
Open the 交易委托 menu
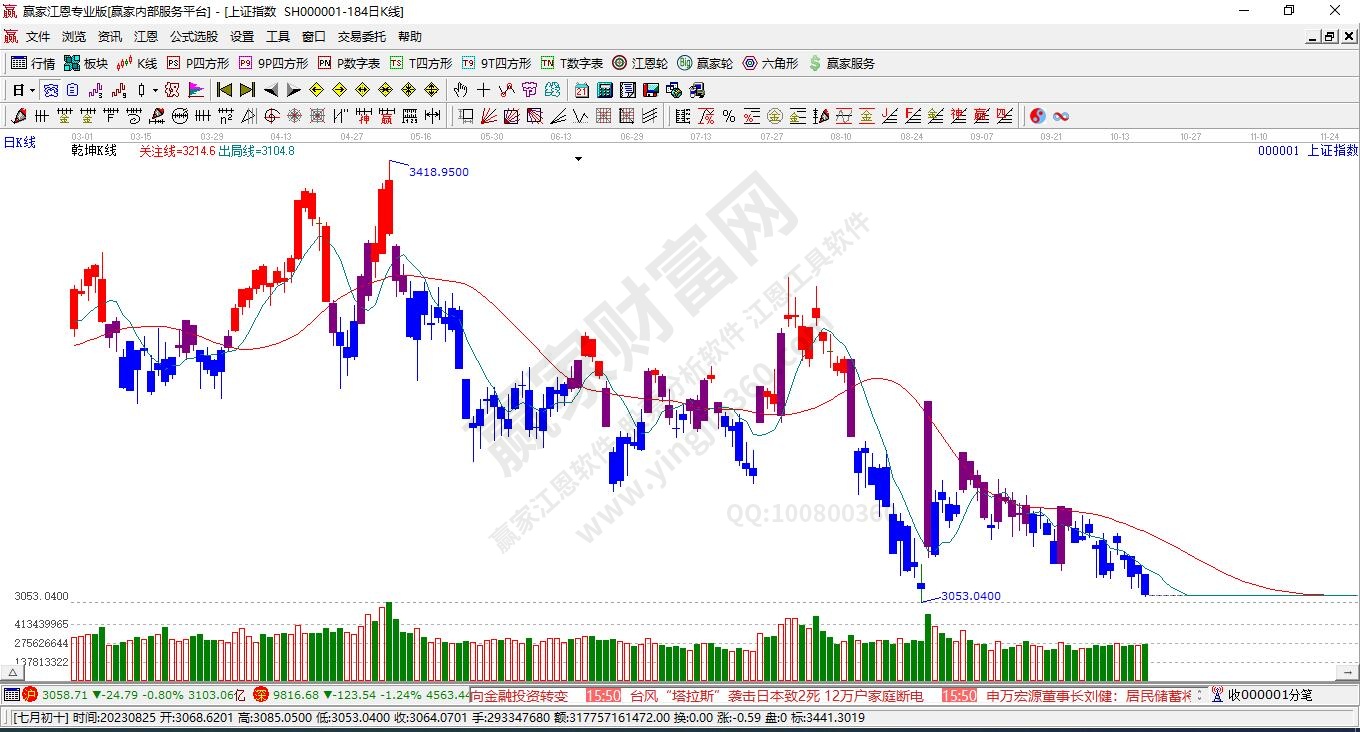click(x=361, y=36)
